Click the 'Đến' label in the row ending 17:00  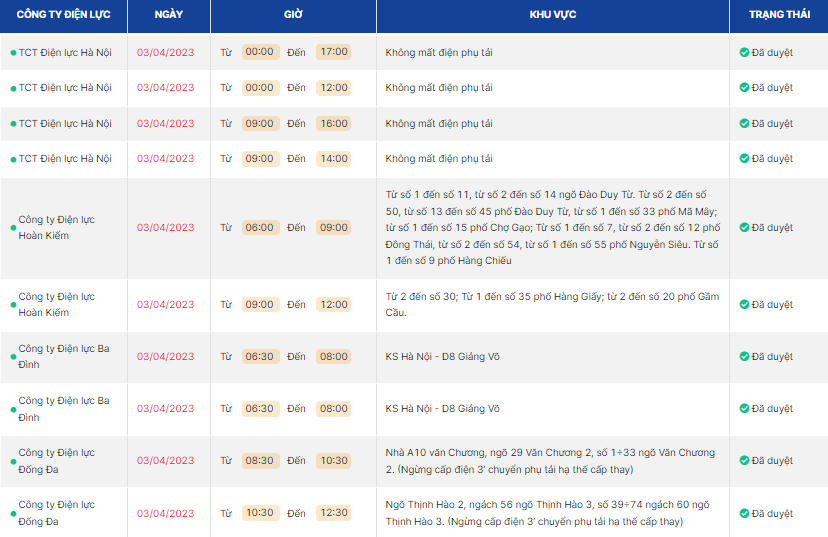pos(296,52)
